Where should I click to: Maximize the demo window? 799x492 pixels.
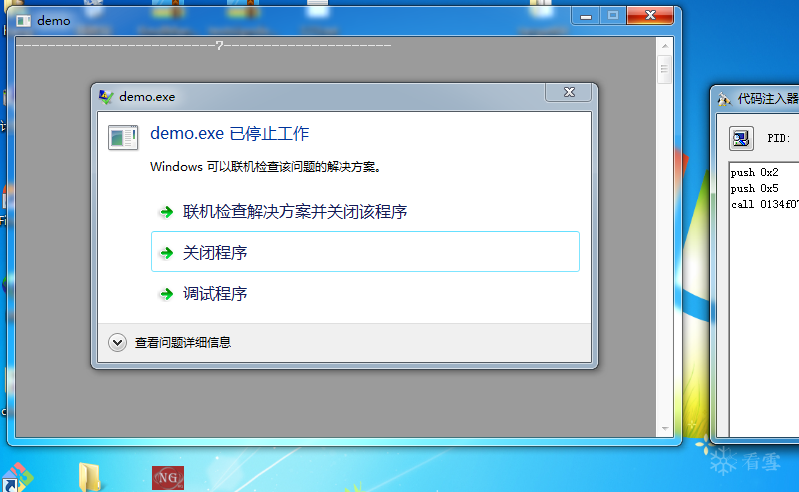[x=612, y=16]
